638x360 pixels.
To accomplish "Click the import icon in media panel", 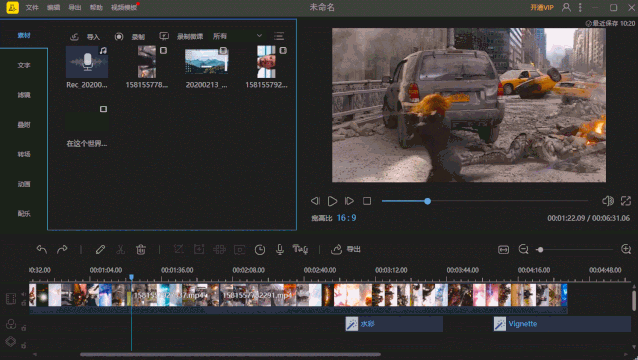I will pos(74,37).
